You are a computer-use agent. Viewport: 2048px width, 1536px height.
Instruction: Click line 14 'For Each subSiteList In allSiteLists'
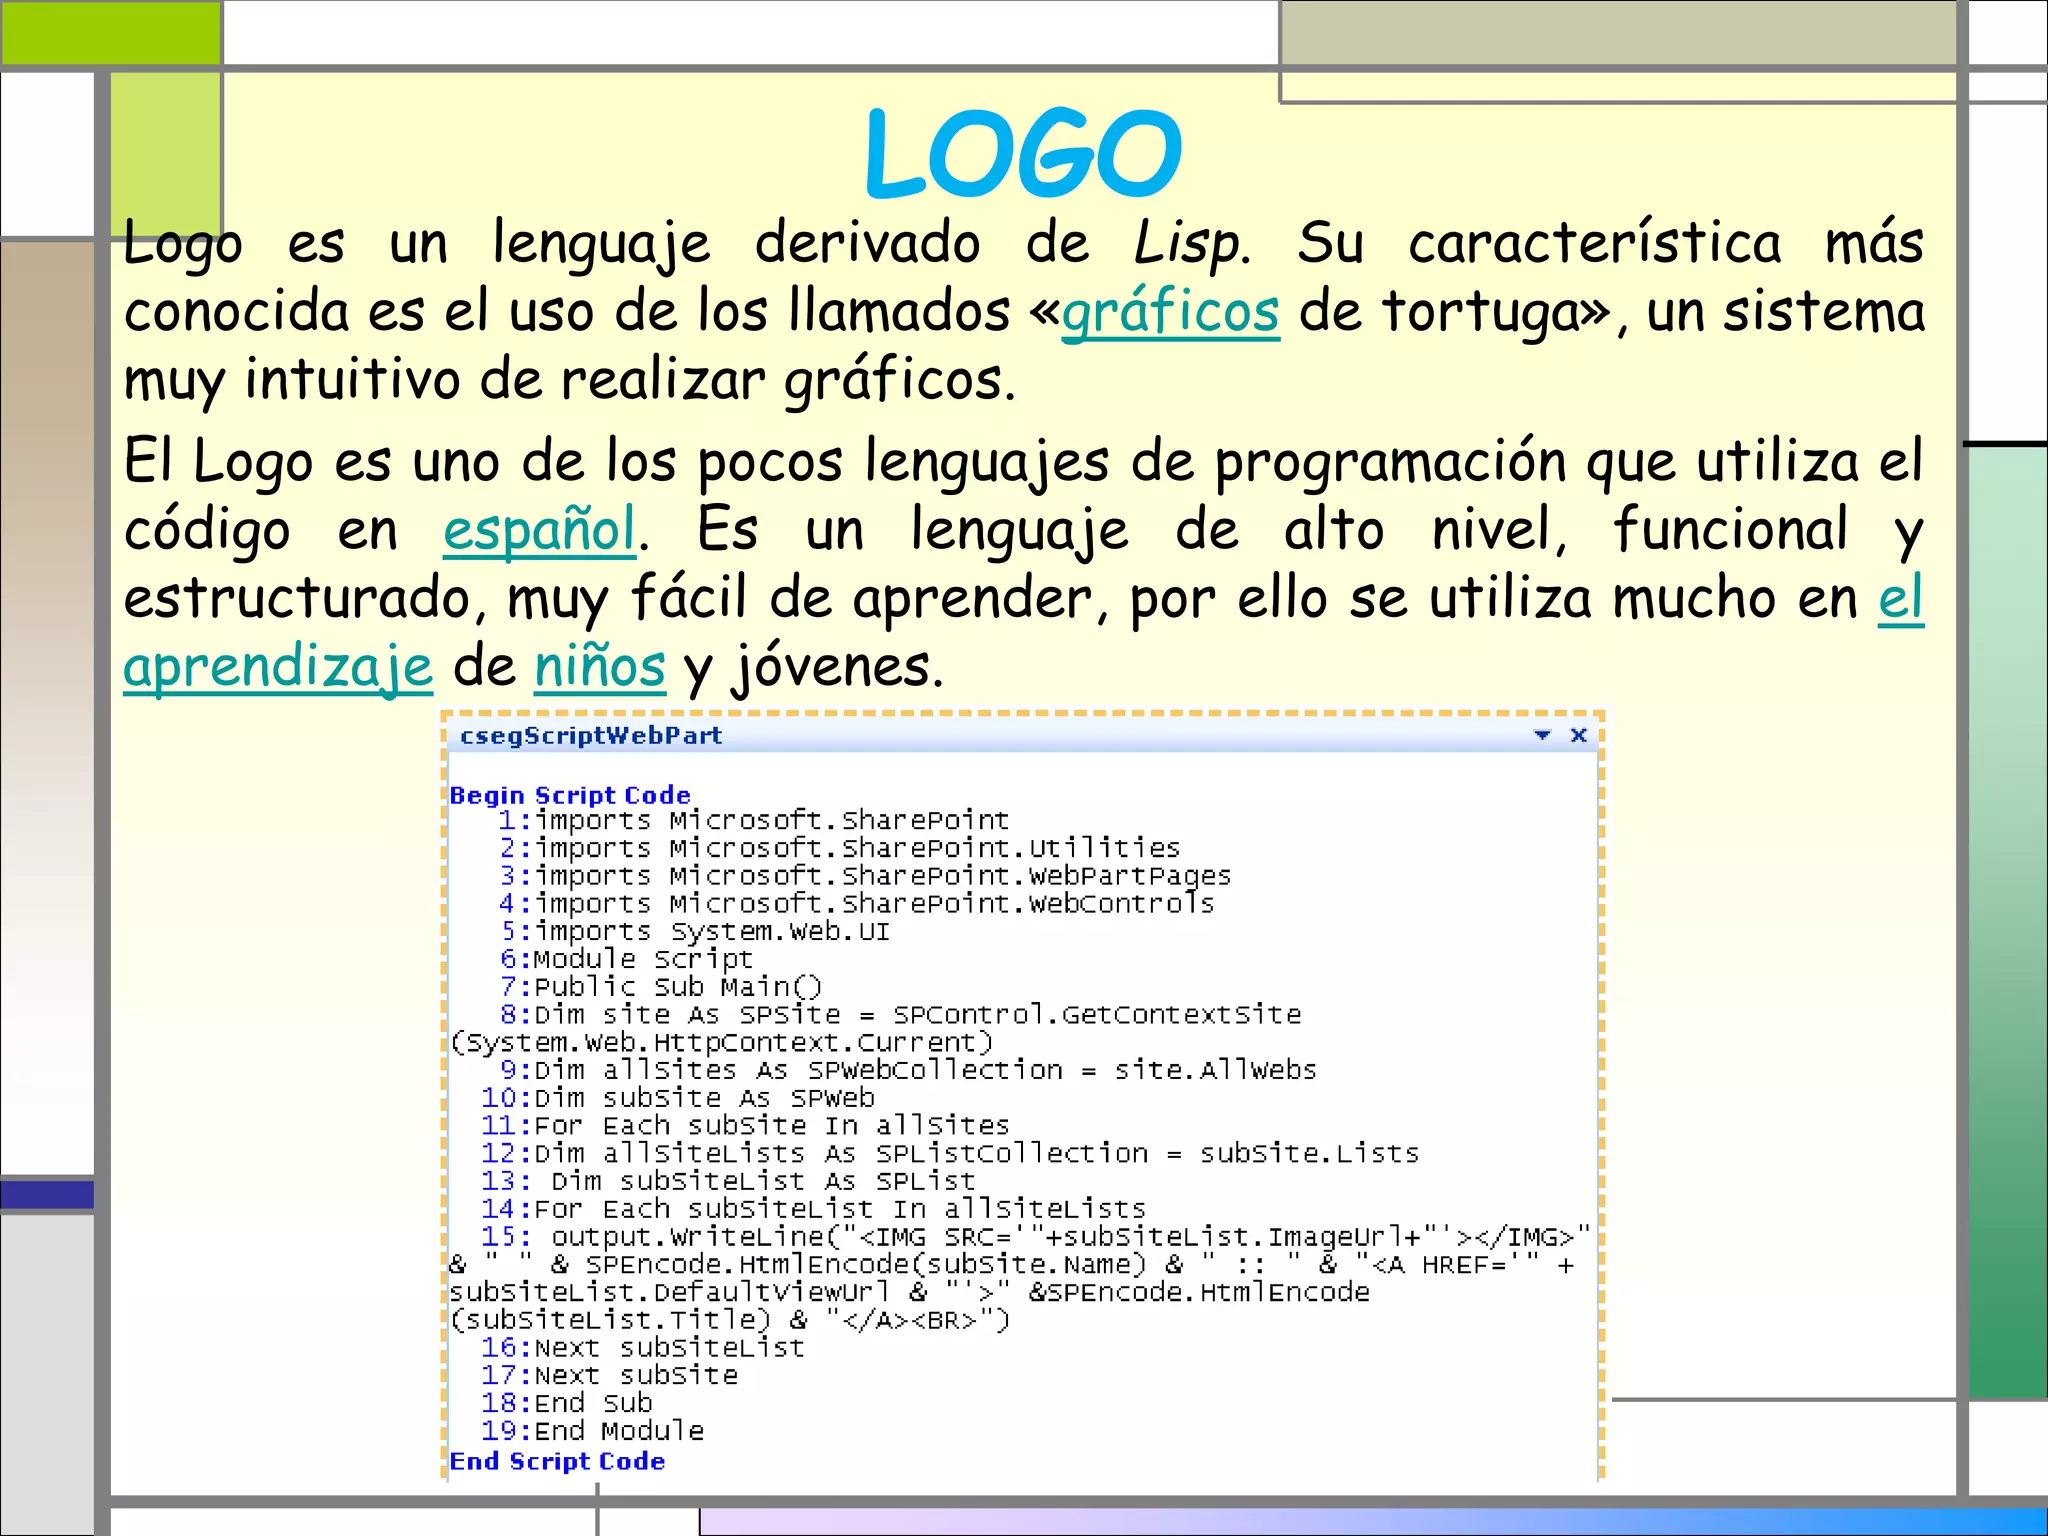[x=813, y=1210]
